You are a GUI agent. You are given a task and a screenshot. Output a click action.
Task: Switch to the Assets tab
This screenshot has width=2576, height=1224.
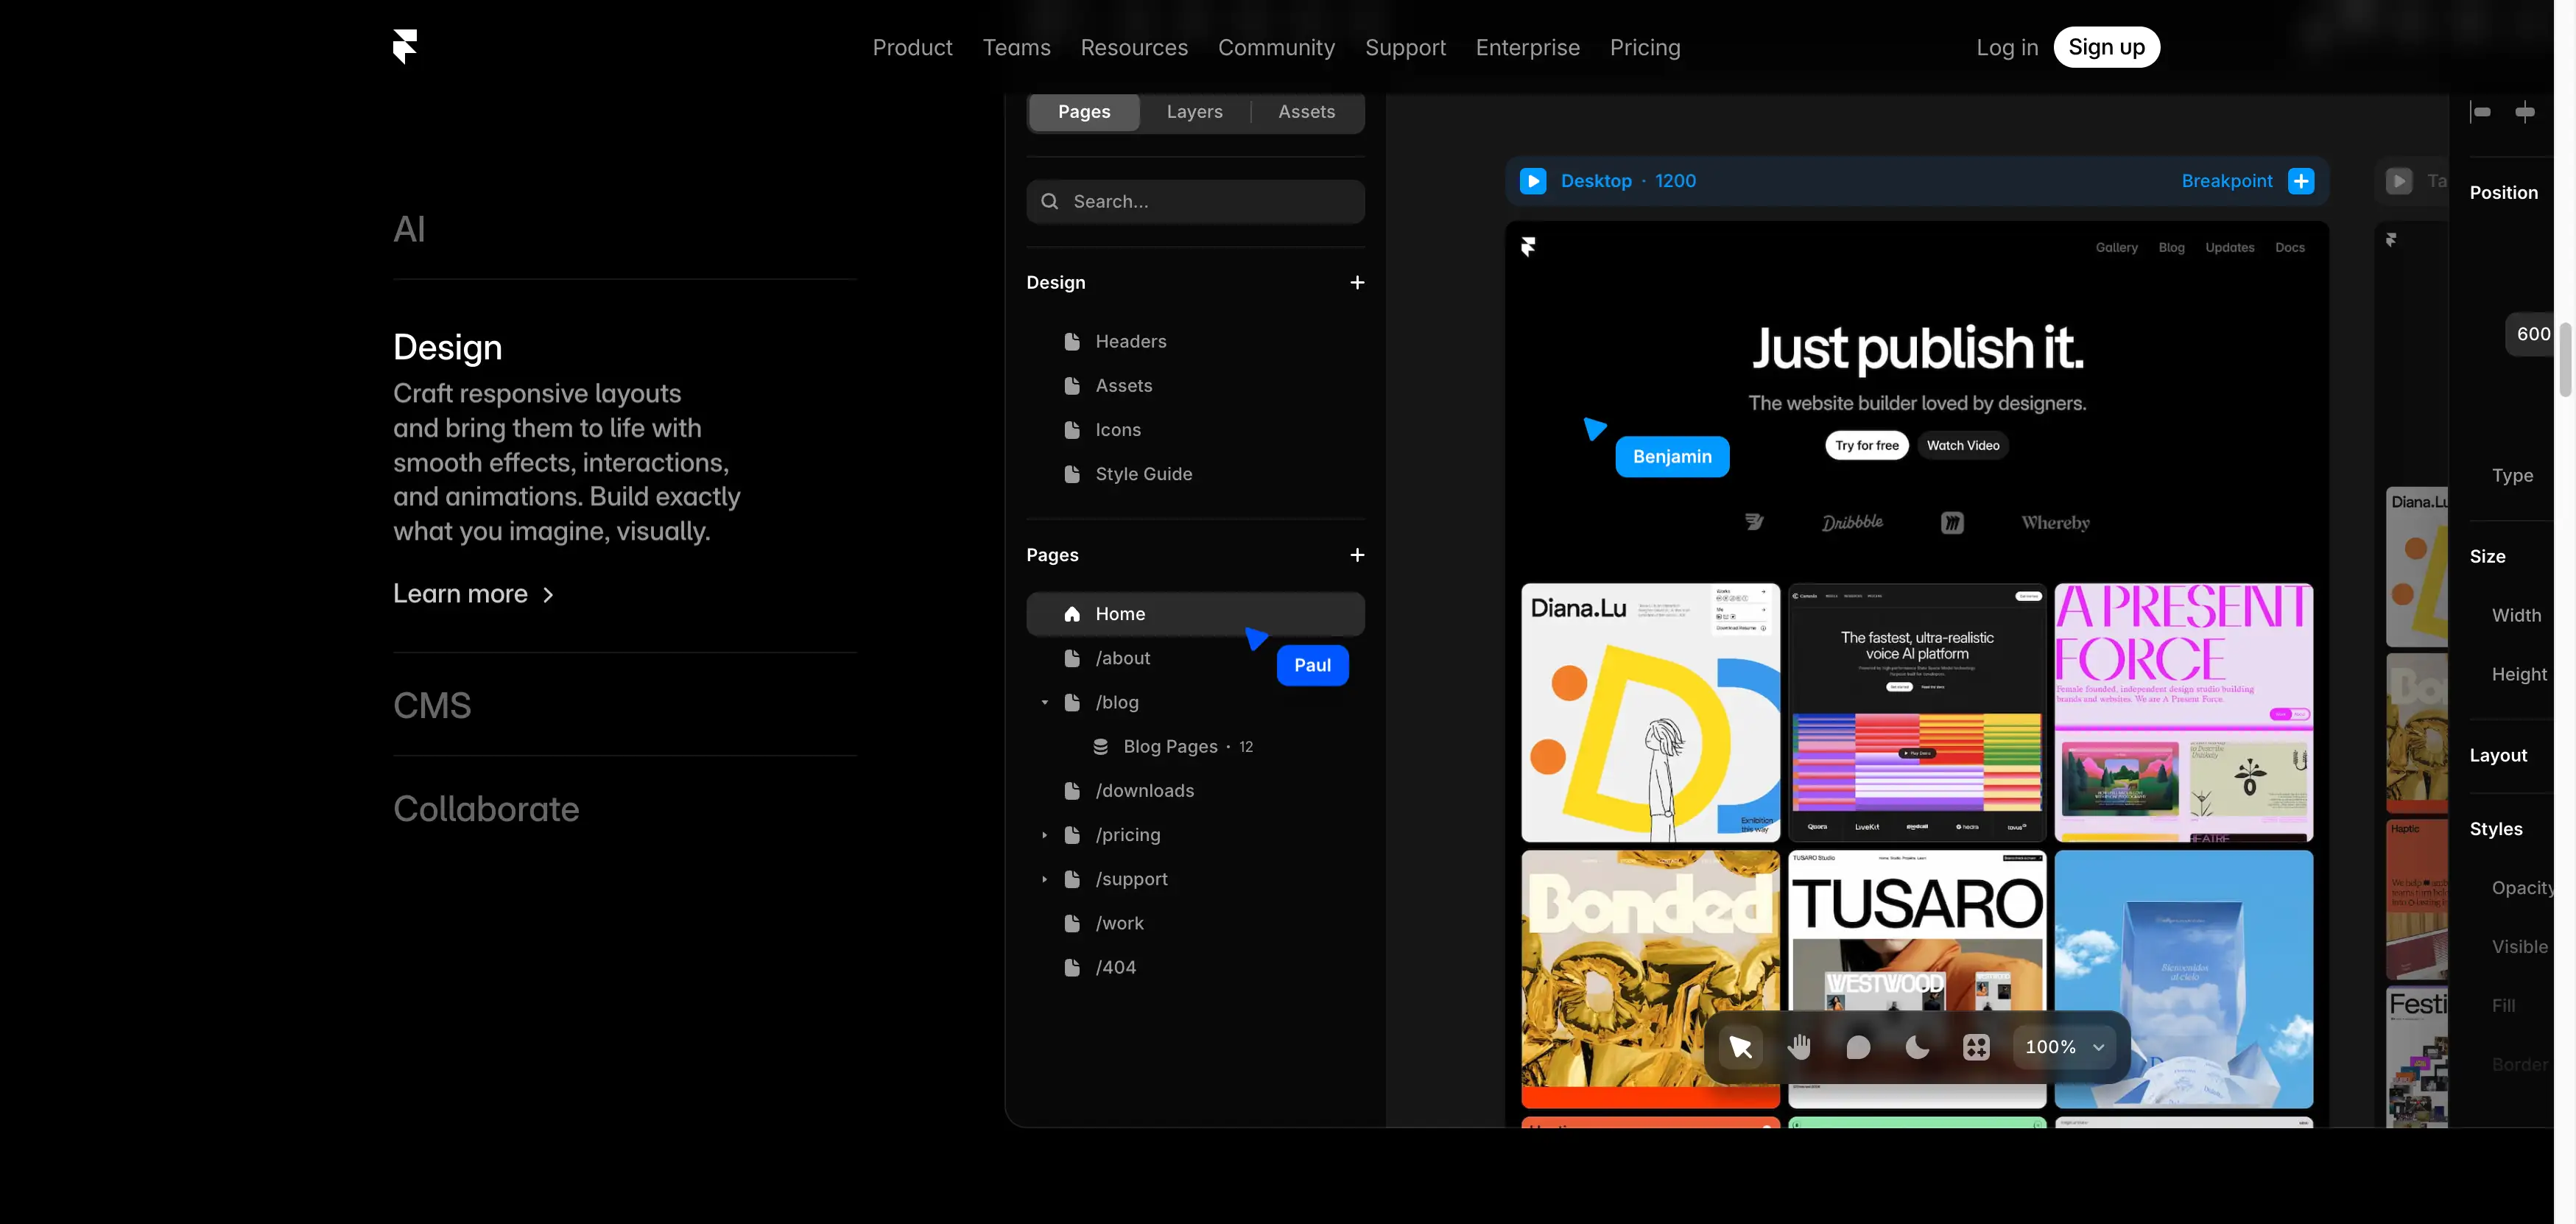tap(1306, 111)
